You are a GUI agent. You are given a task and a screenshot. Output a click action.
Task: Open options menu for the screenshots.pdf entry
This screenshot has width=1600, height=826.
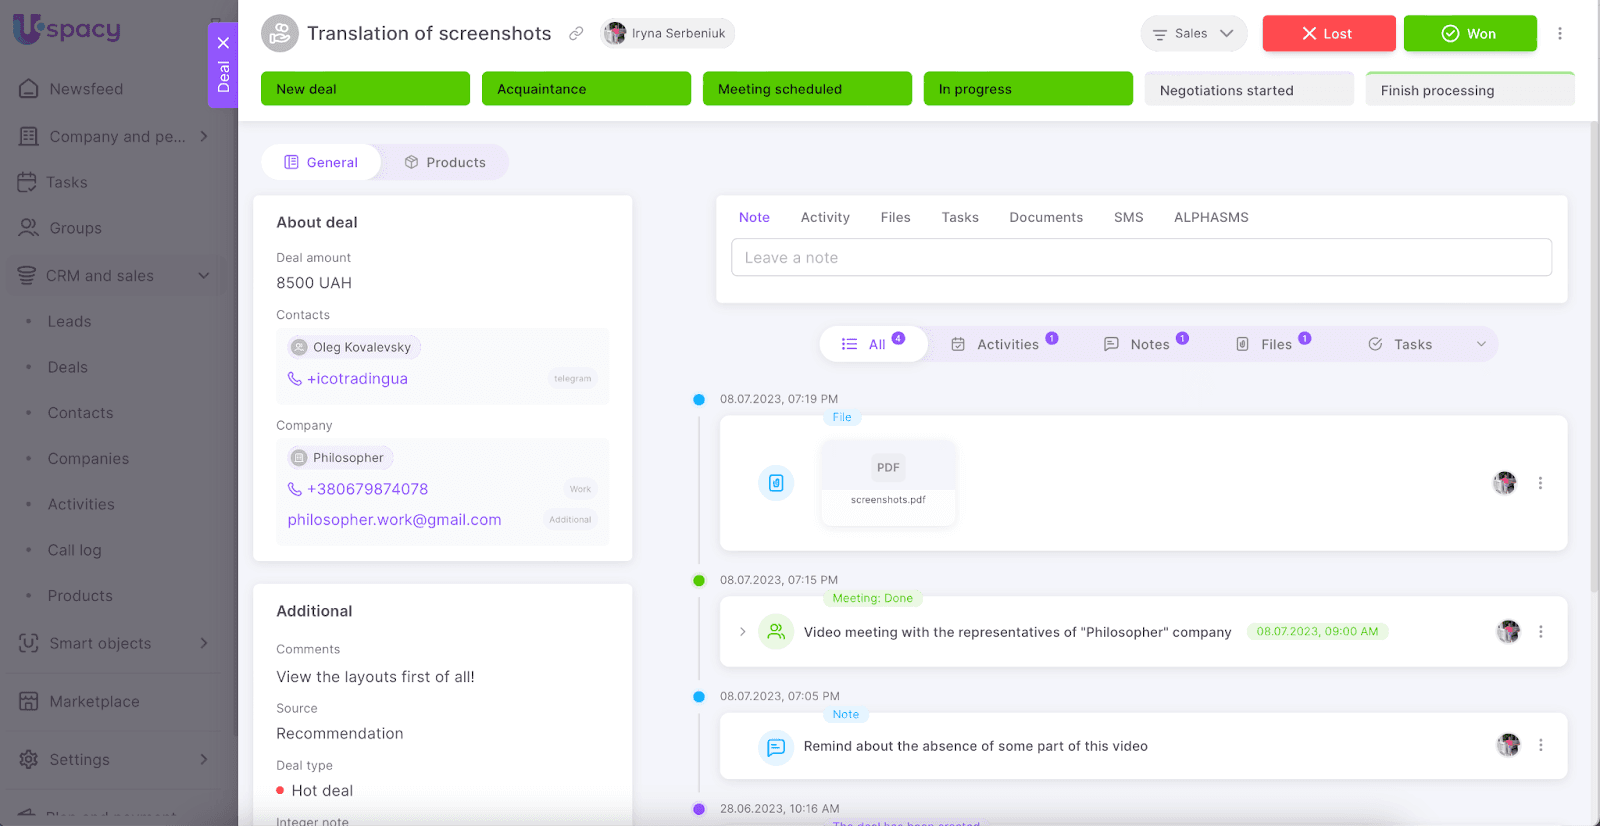coord(1540,483)
